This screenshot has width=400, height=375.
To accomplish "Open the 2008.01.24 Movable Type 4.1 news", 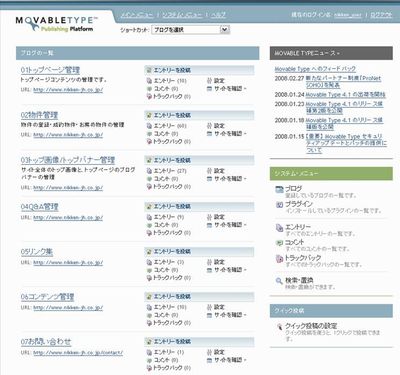I will 345,95.
